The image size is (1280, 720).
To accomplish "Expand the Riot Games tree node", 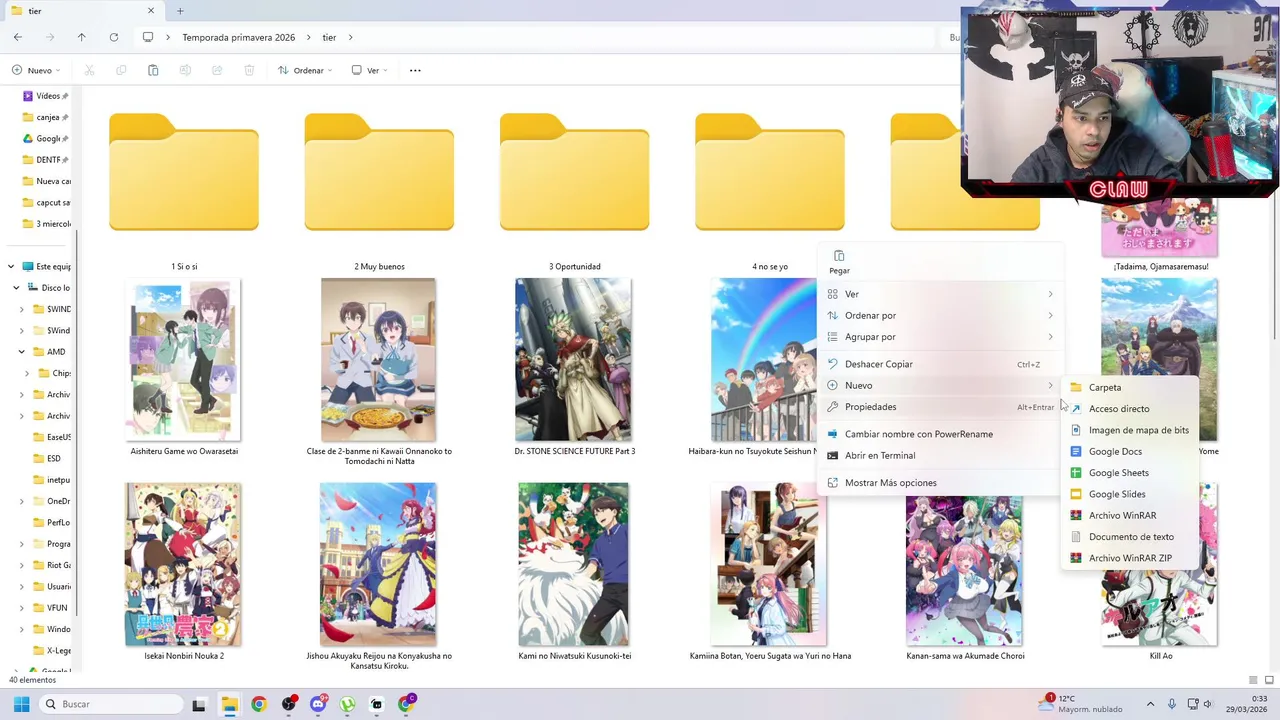I will click(21, 565).
